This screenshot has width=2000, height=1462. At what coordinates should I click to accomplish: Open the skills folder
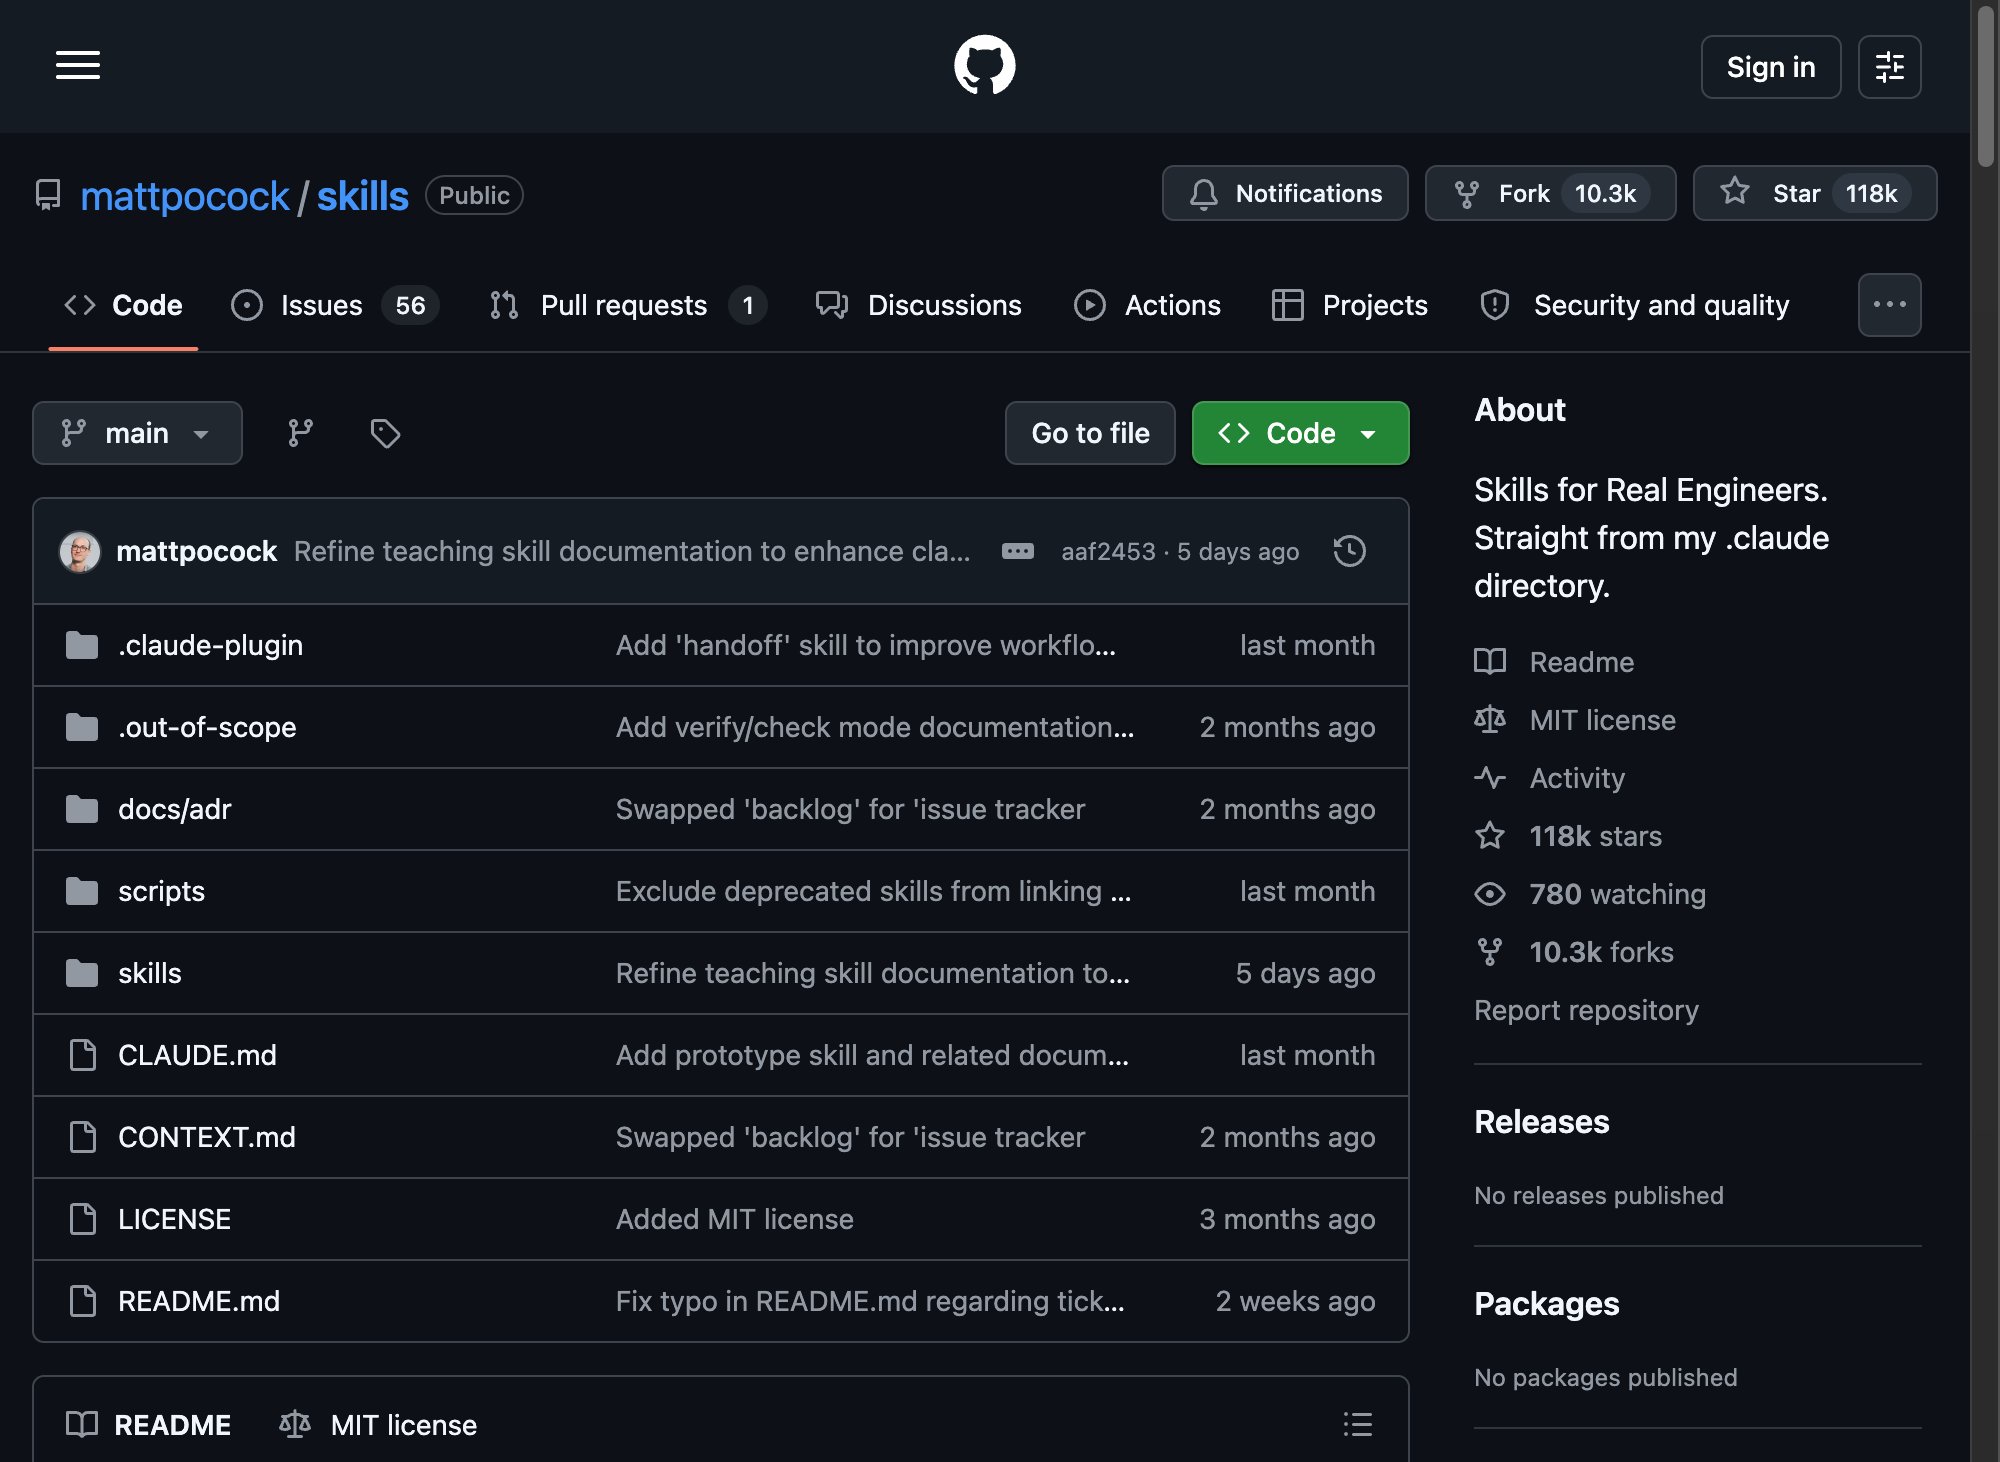[150, 973]
